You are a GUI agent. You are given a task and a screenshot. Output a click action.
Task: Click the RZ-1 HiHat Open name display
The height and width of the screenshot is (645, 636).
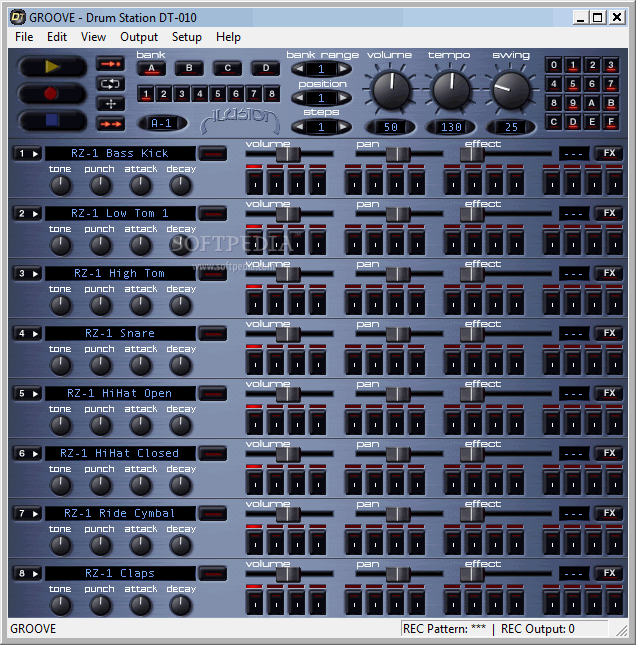pyautogui.click(x=120, y=394)
